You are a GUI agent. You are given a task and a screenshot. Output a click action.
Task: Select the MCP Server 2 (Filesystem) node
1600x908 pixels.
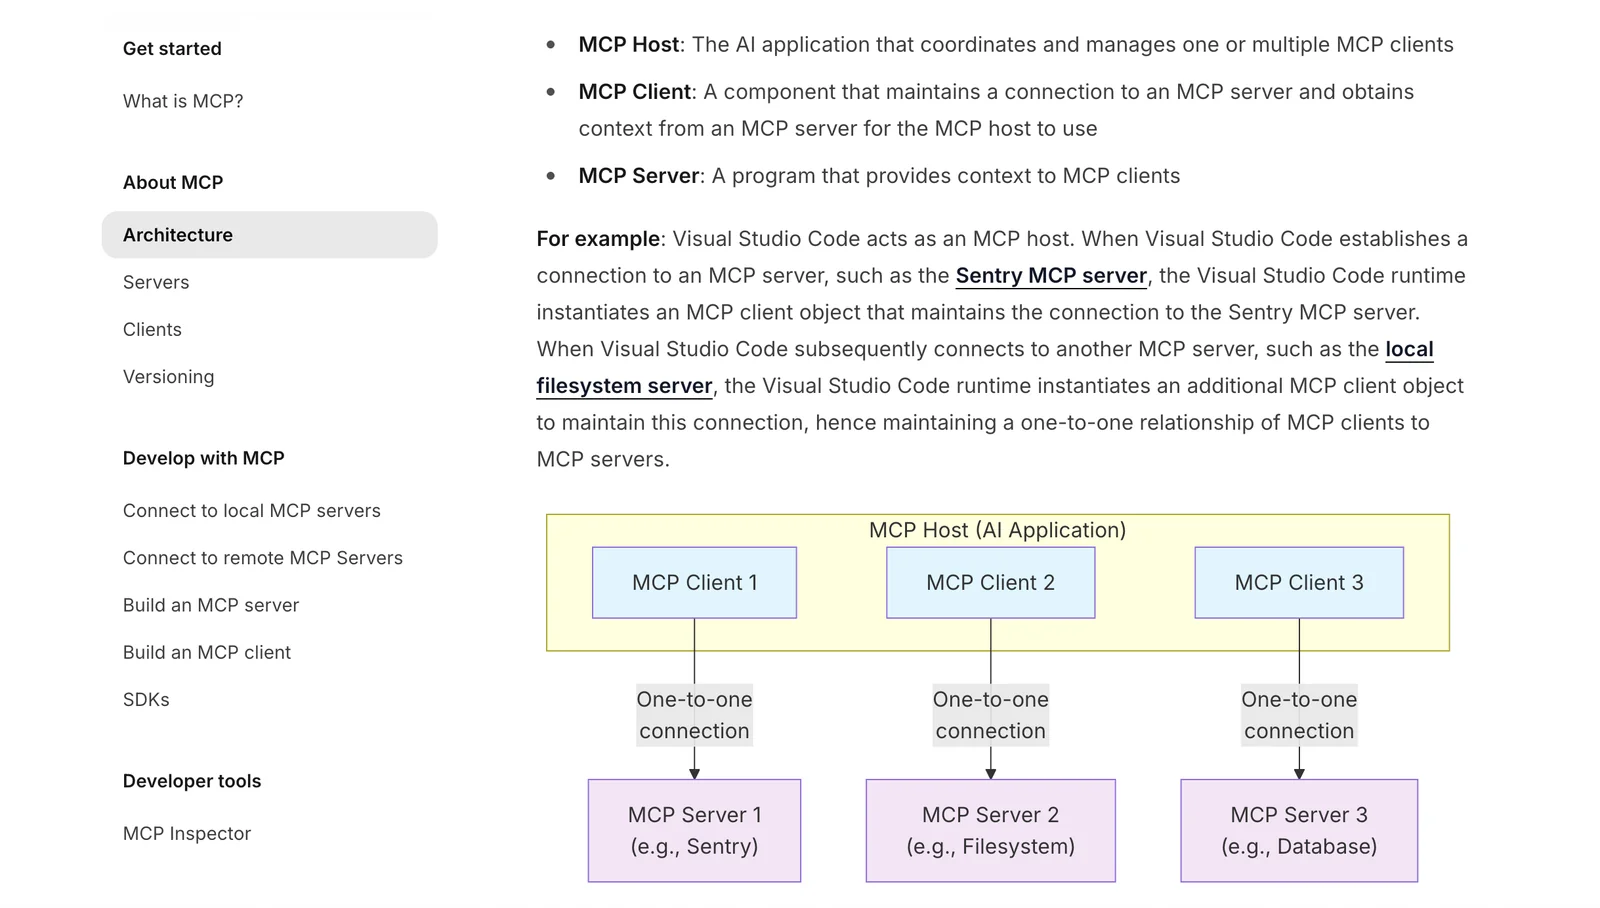(x=990, y=831)
